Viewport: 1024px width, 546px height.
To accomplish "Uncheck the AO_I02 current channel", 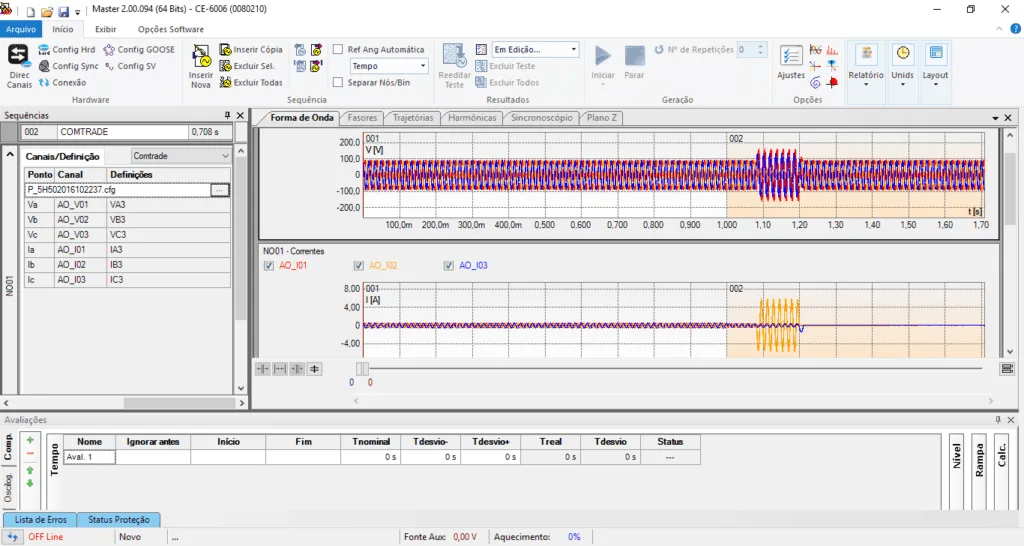I will click(360, 266).
